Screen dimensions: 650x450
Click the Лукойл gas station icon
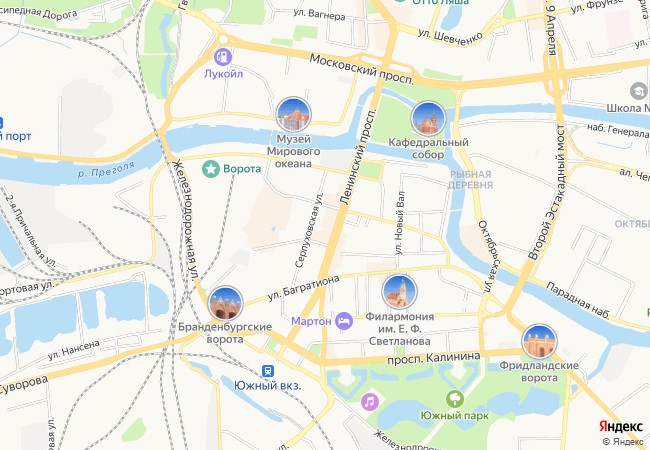tap(223, 57)
